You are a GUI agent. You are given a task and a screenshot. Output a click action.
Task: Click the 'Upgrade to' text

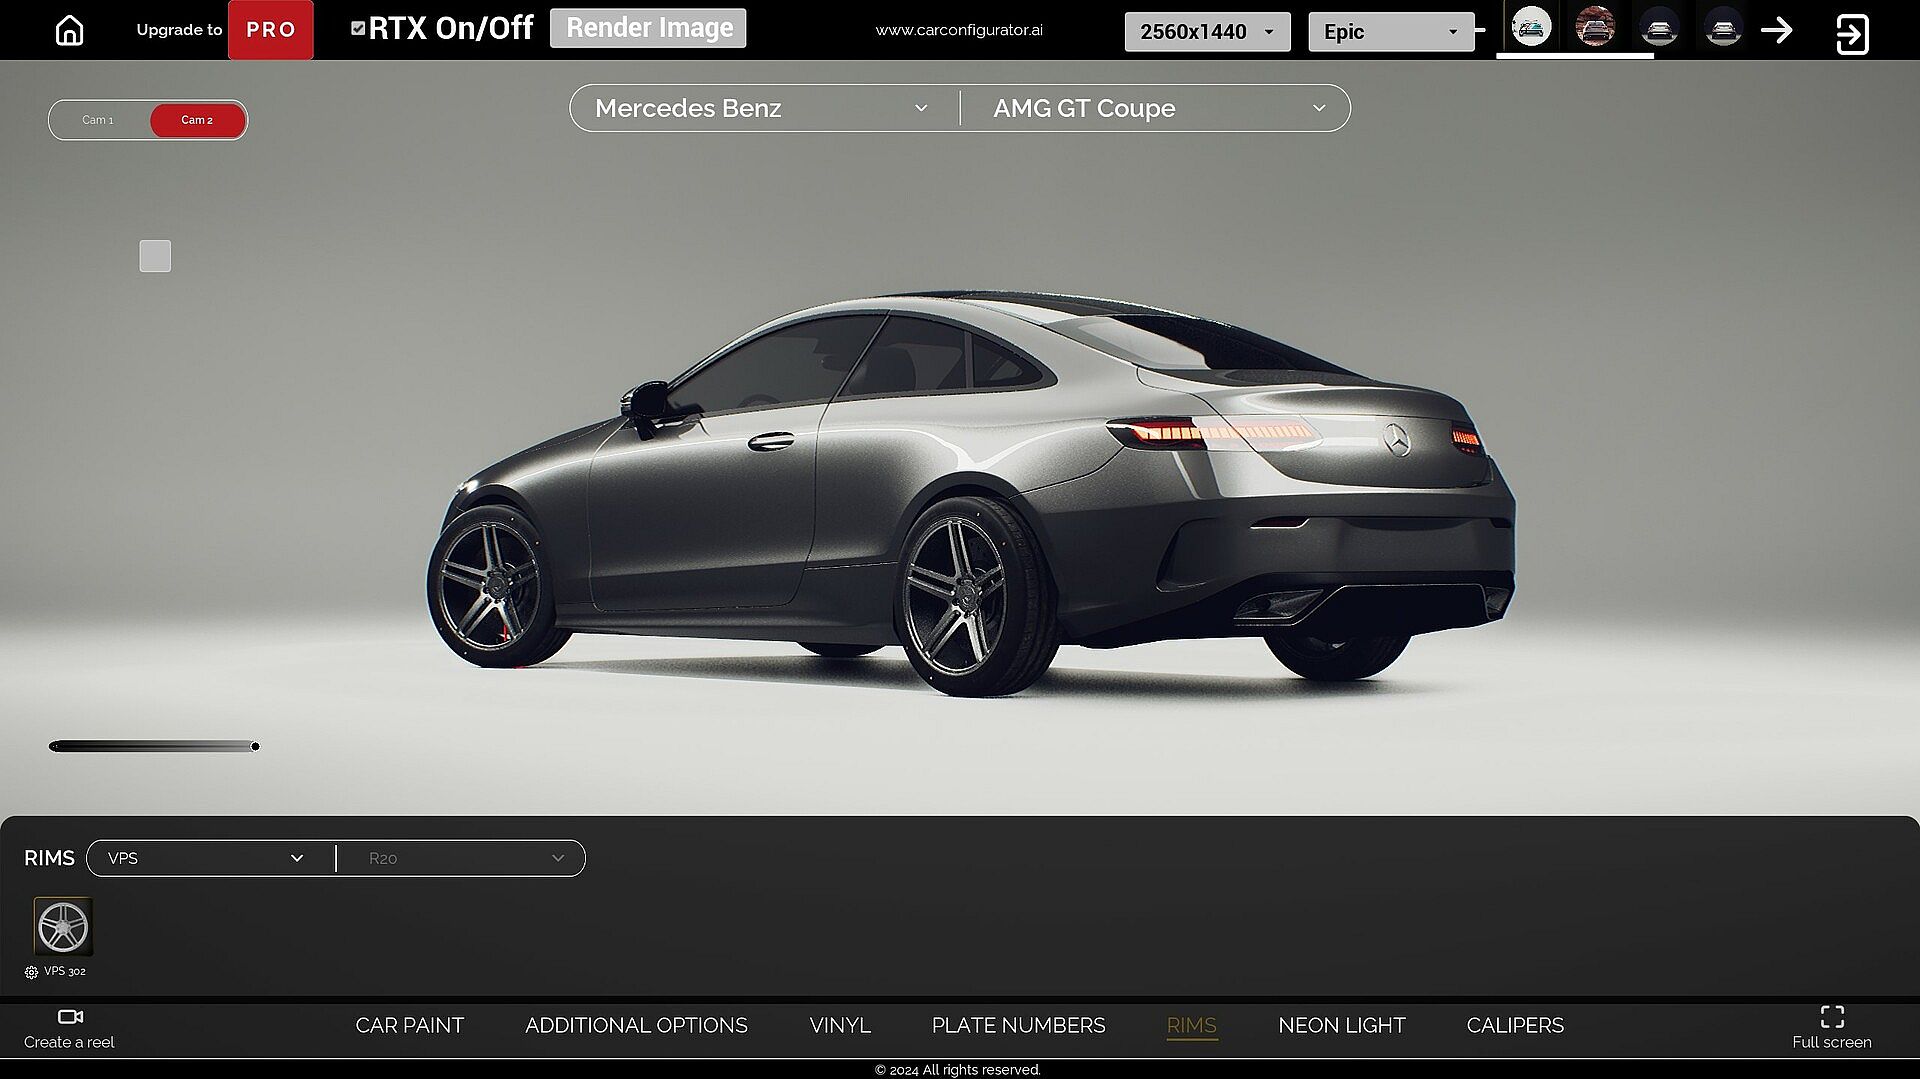tap(179, 30)
